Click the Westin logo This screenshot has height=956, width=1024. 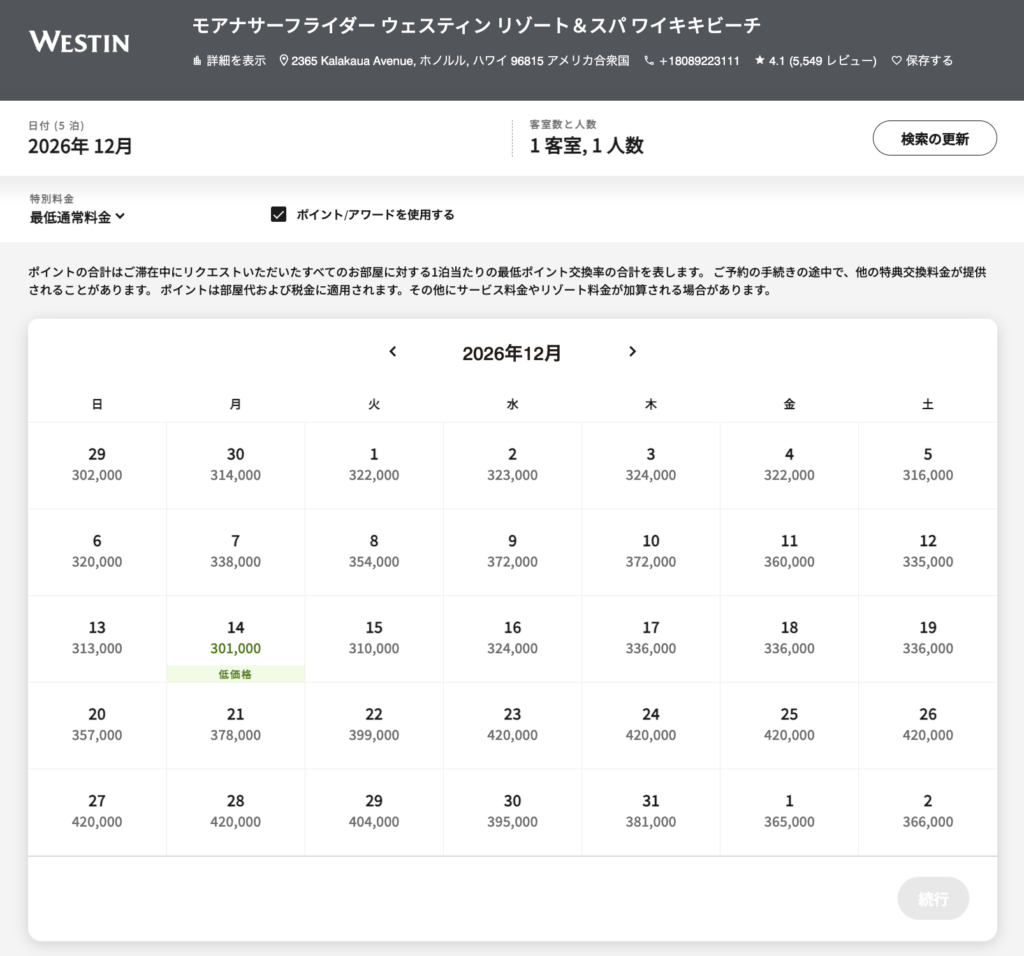(79, 42)
